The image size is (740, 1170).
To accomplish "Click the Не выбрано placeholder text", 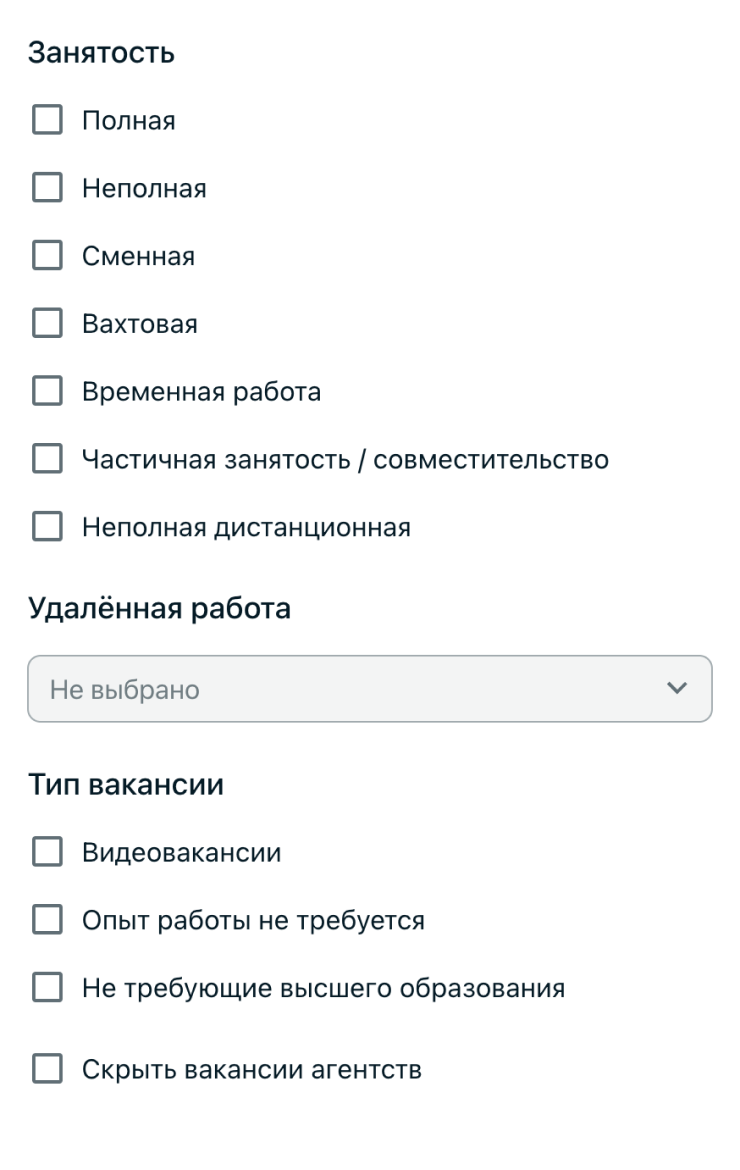I will tap(125, 689).
